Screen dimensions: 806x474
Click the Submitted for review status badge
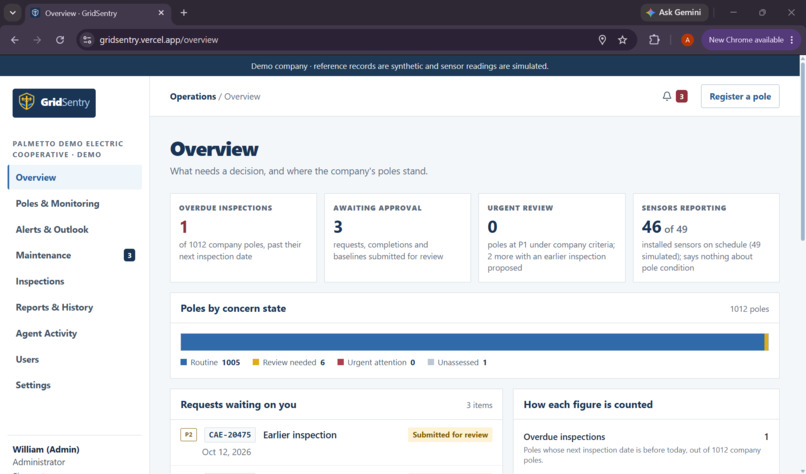point(450,434)
